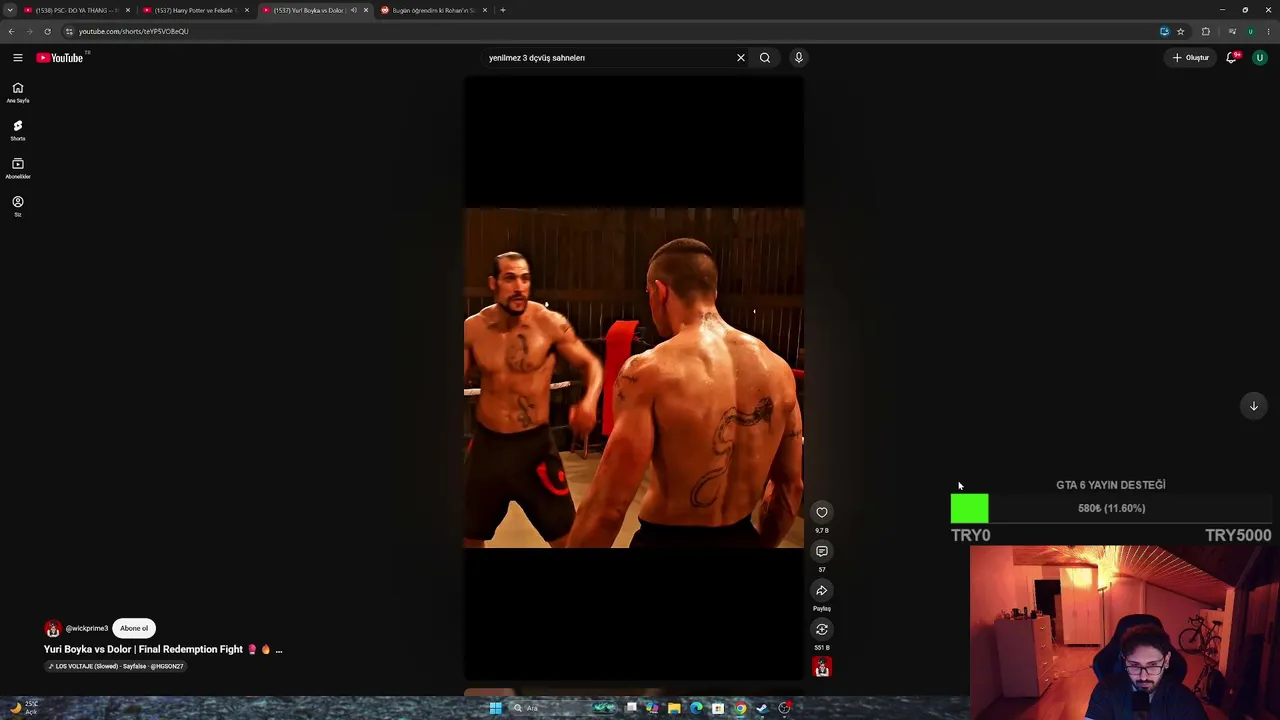Start voice search with the microphone
The width and height of the screenshot is (1280, 720).
point(798,58)
